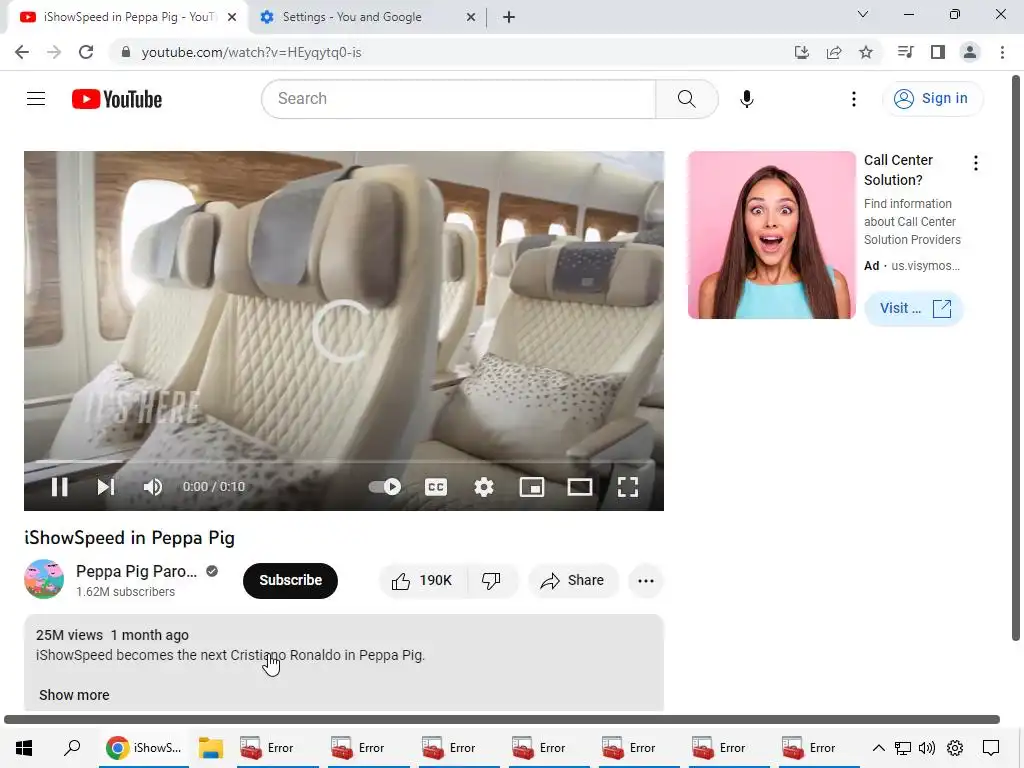Start voice search with the microphone
This screenshot has height=768, width=1024.
(746, 99)
